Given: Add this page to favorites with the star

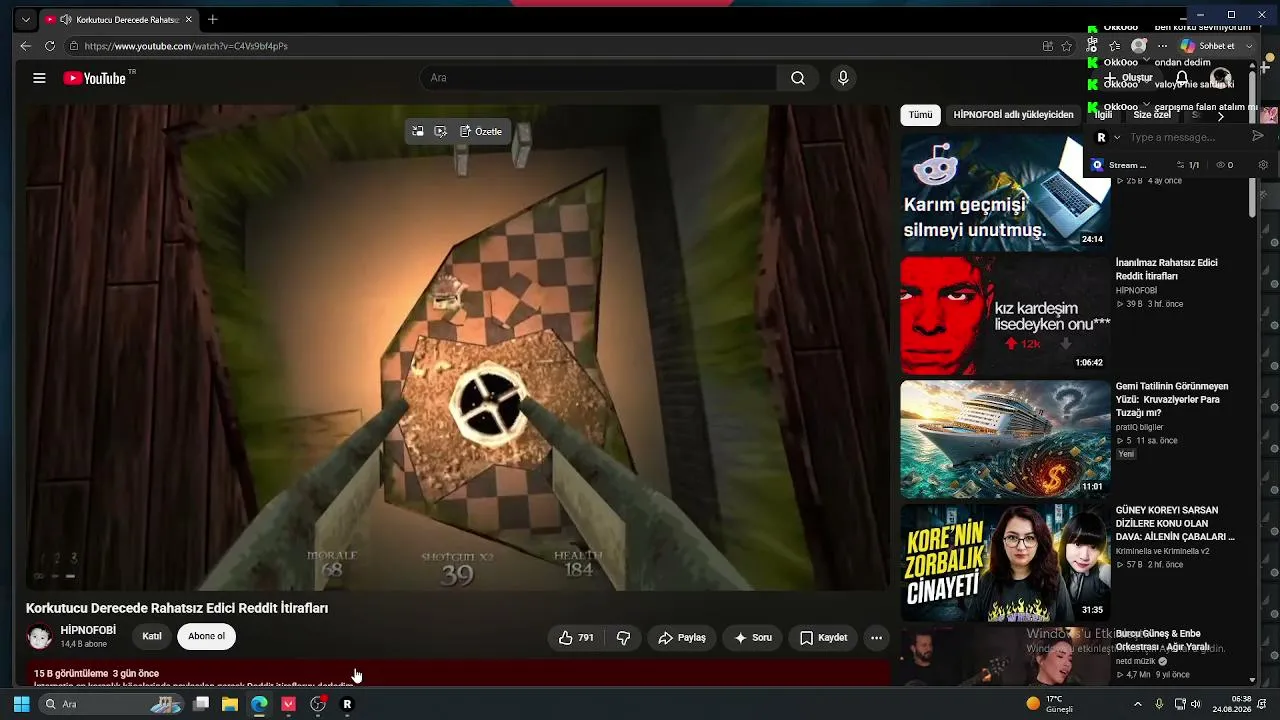Looking at the screenshot, I should click(x=1067, y=46).
